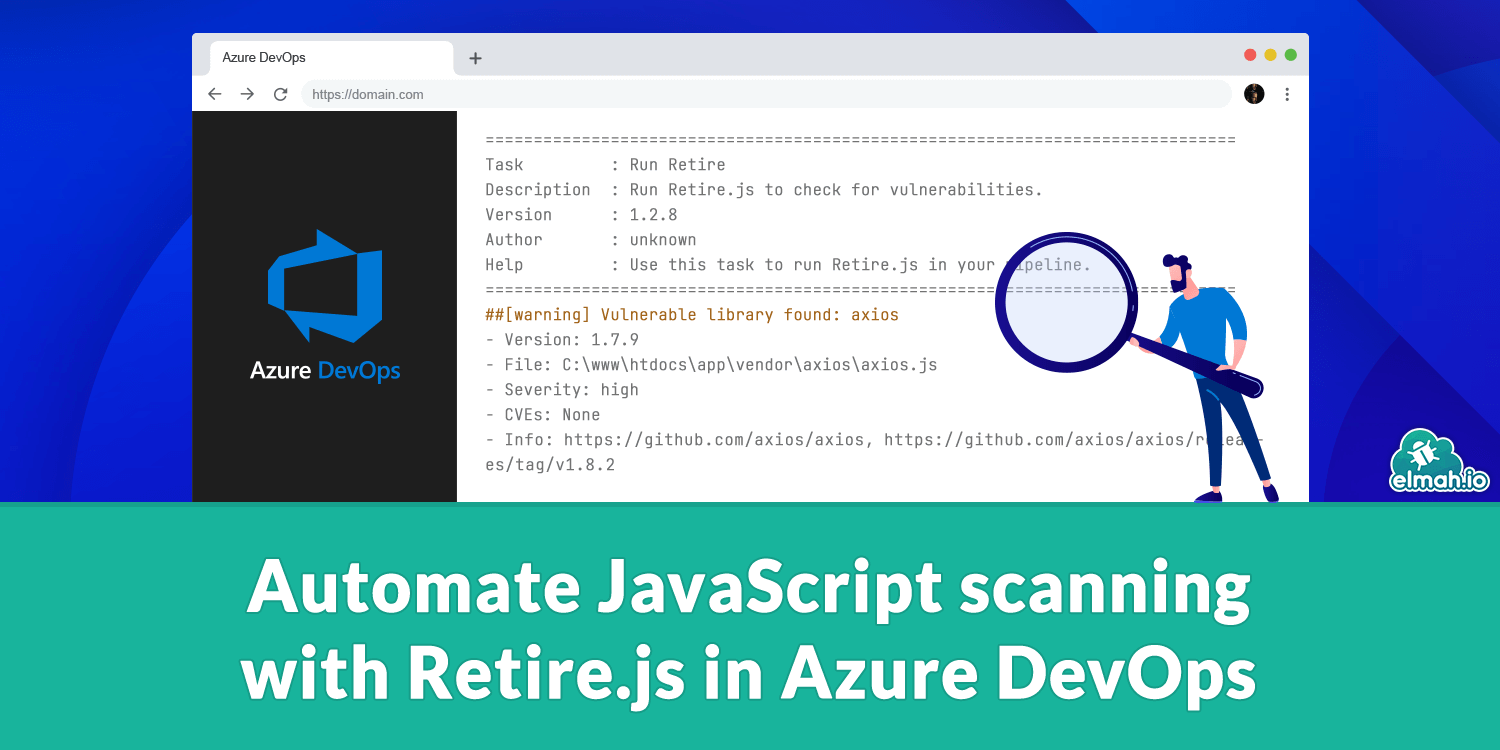Click the browser refresh icon

(x=281, y=94)
